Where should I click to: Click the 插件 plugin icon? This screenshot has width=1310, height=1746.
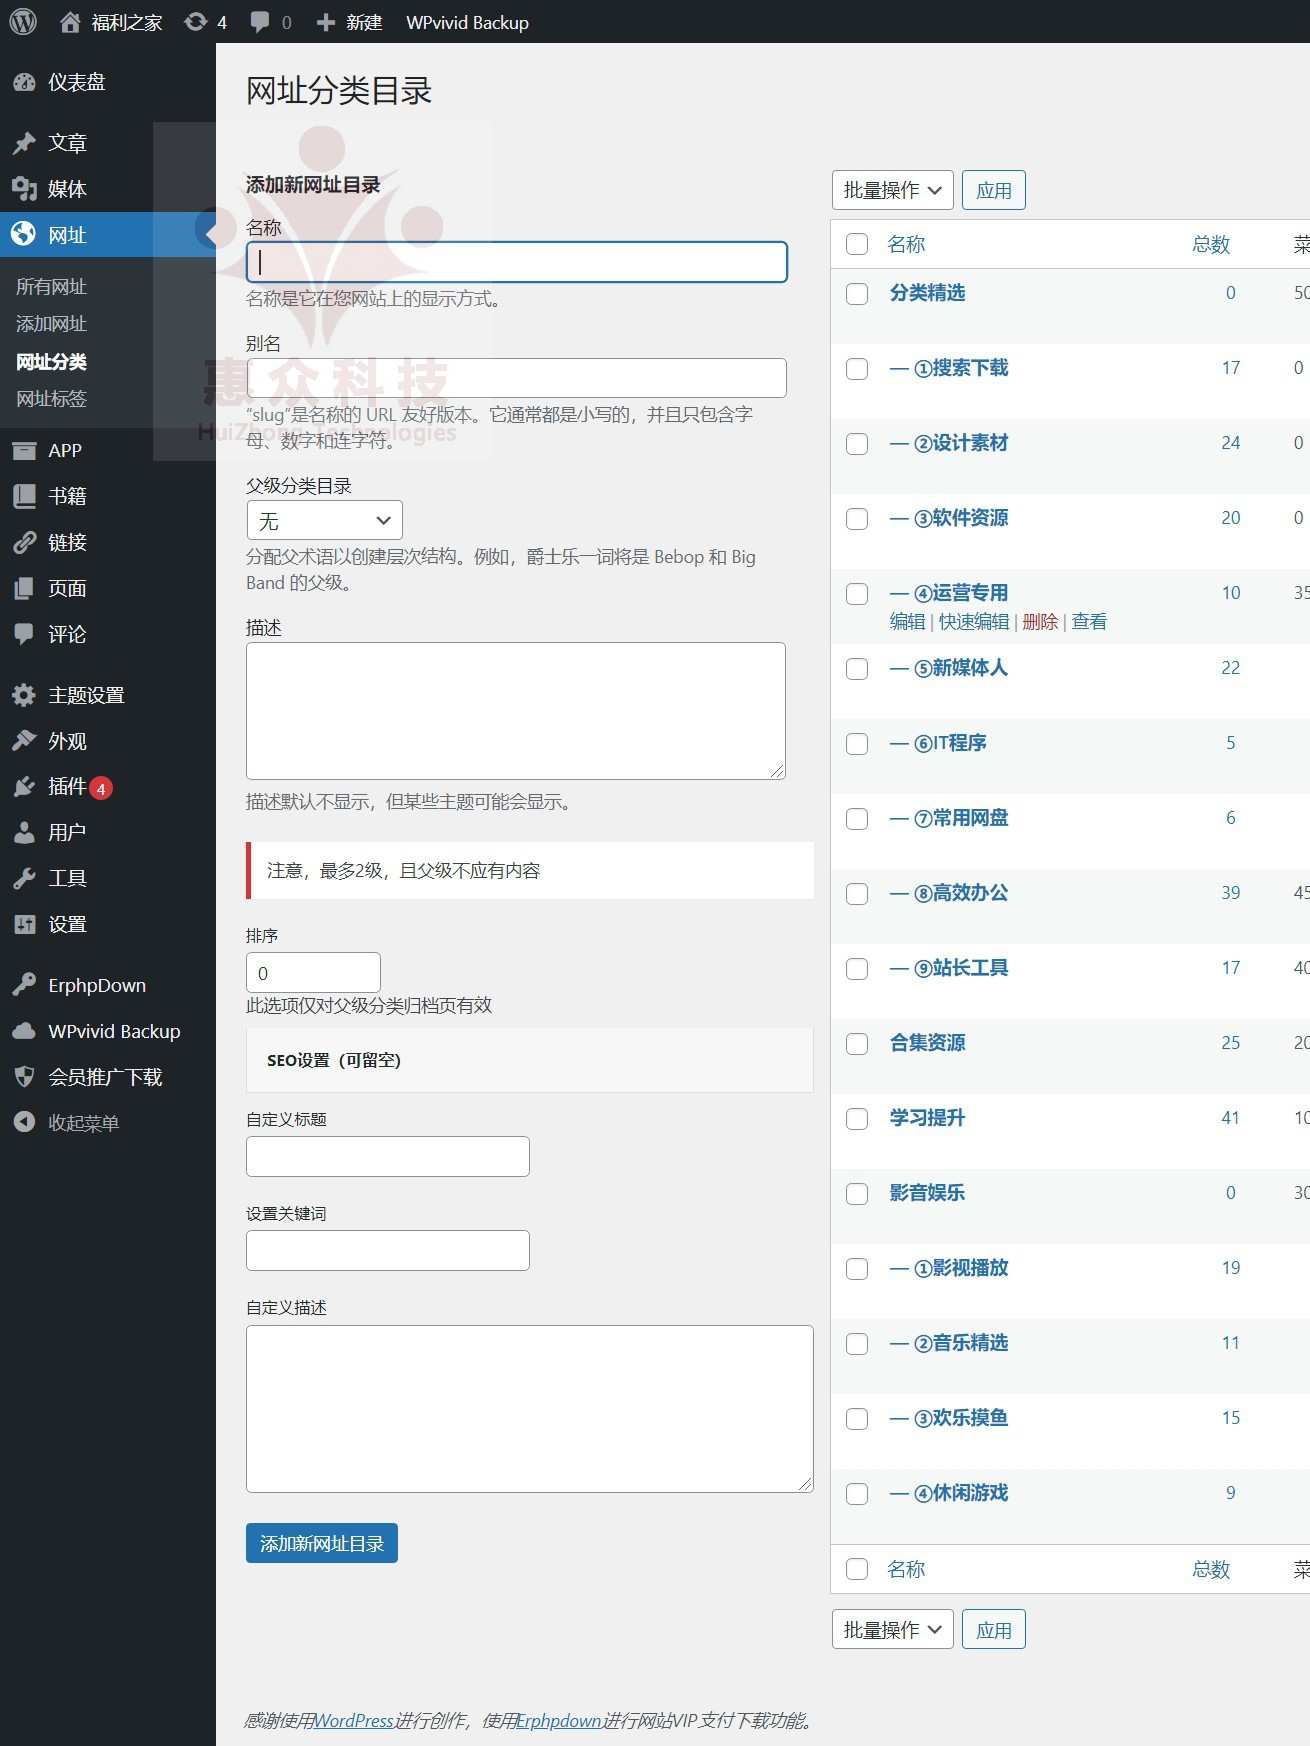[x=24, y=787]
